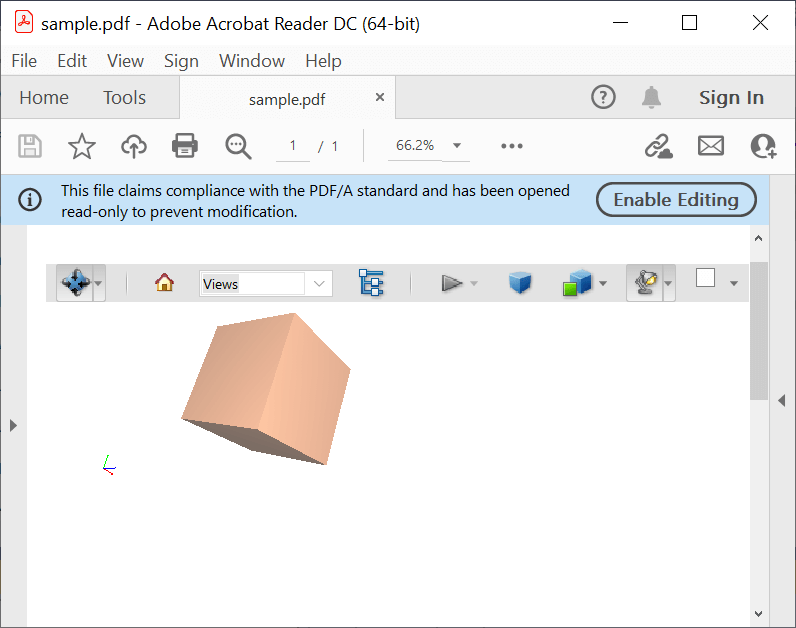
Task: Open background color dropdown arrow
Action: 734,283
